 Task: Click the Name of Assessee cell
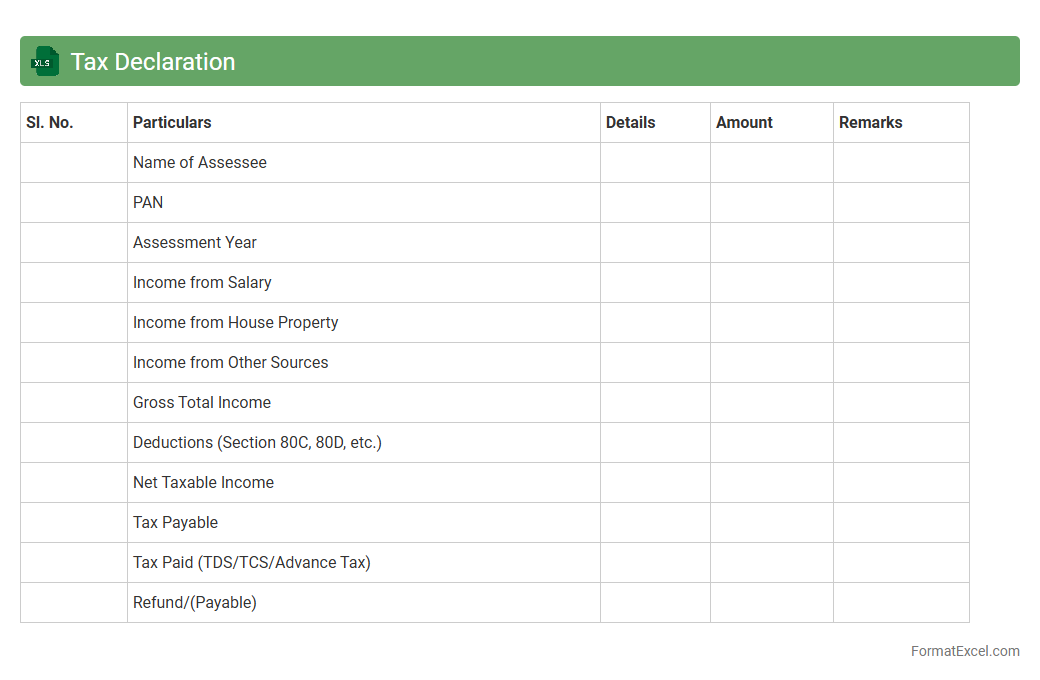click(200, 163)
